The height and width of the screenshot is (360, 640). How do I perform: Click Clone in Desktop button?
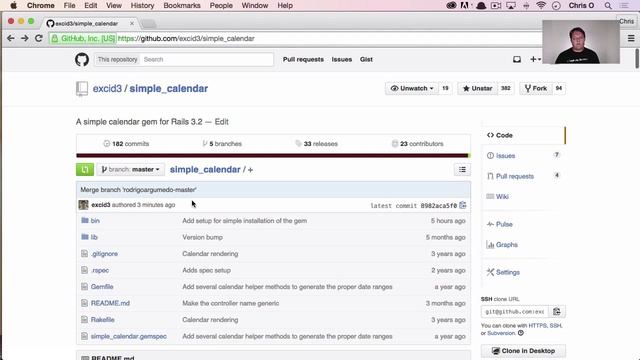[523, 351]
